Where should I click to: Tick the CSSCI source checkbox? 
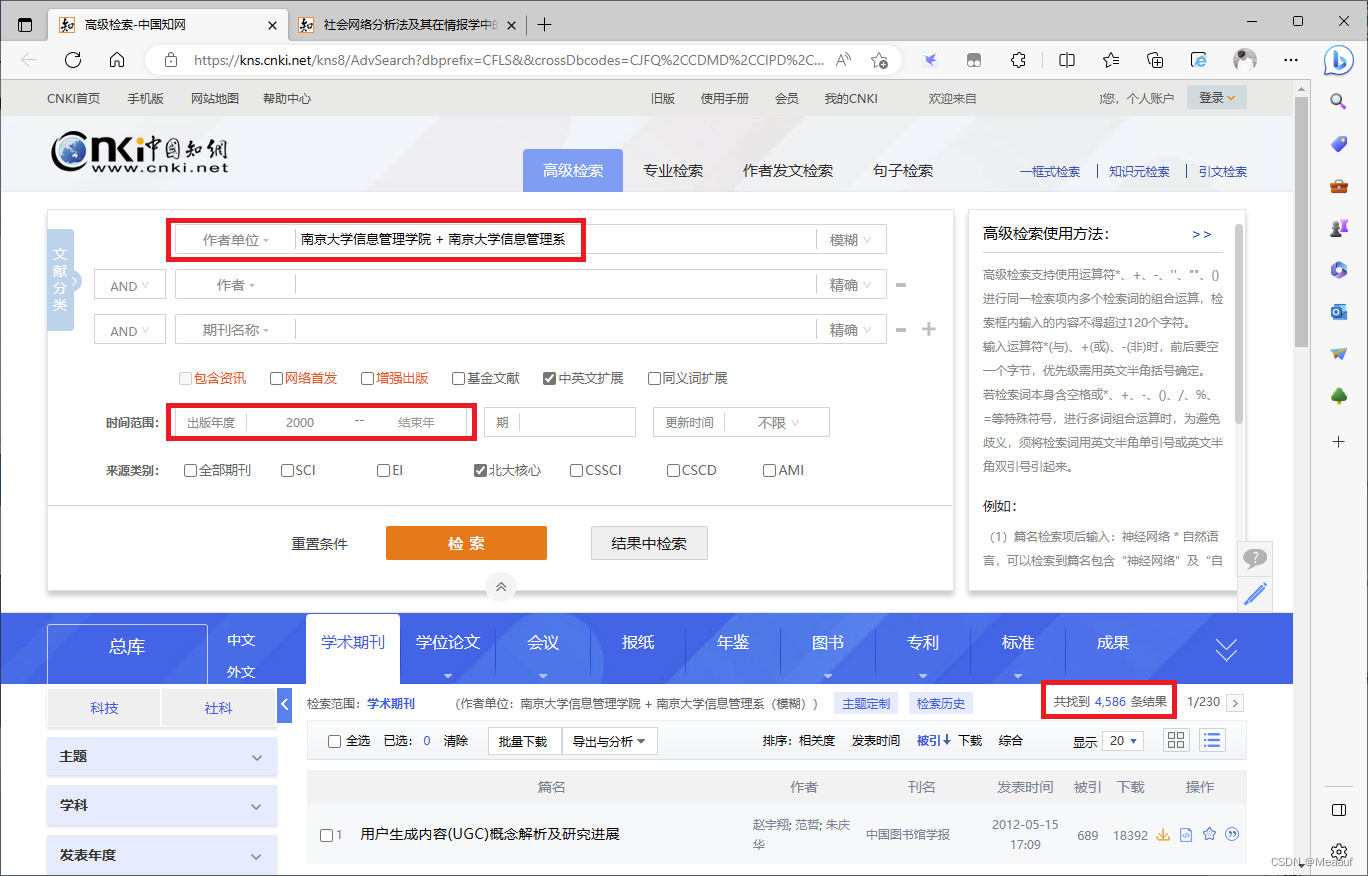click(576, 470)
